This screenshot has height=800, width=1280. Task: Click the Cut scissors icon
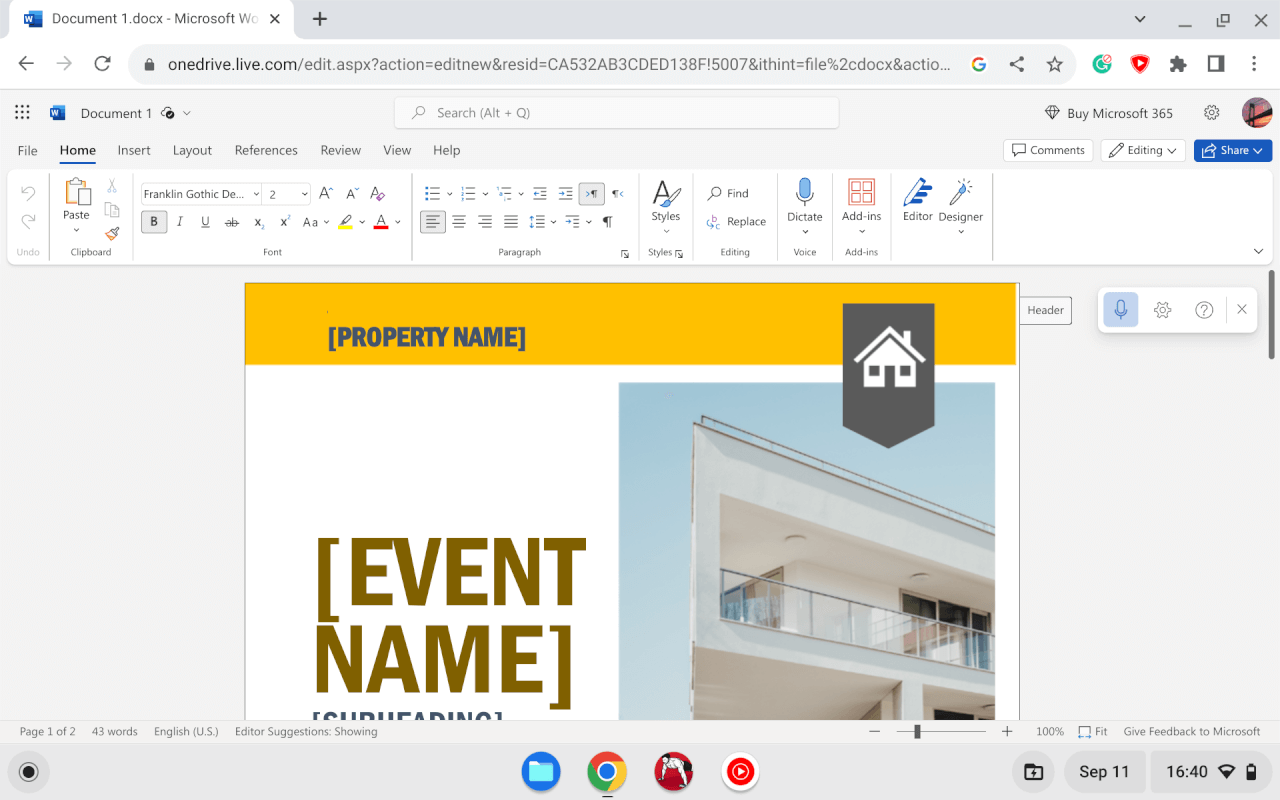coord(112,186)
